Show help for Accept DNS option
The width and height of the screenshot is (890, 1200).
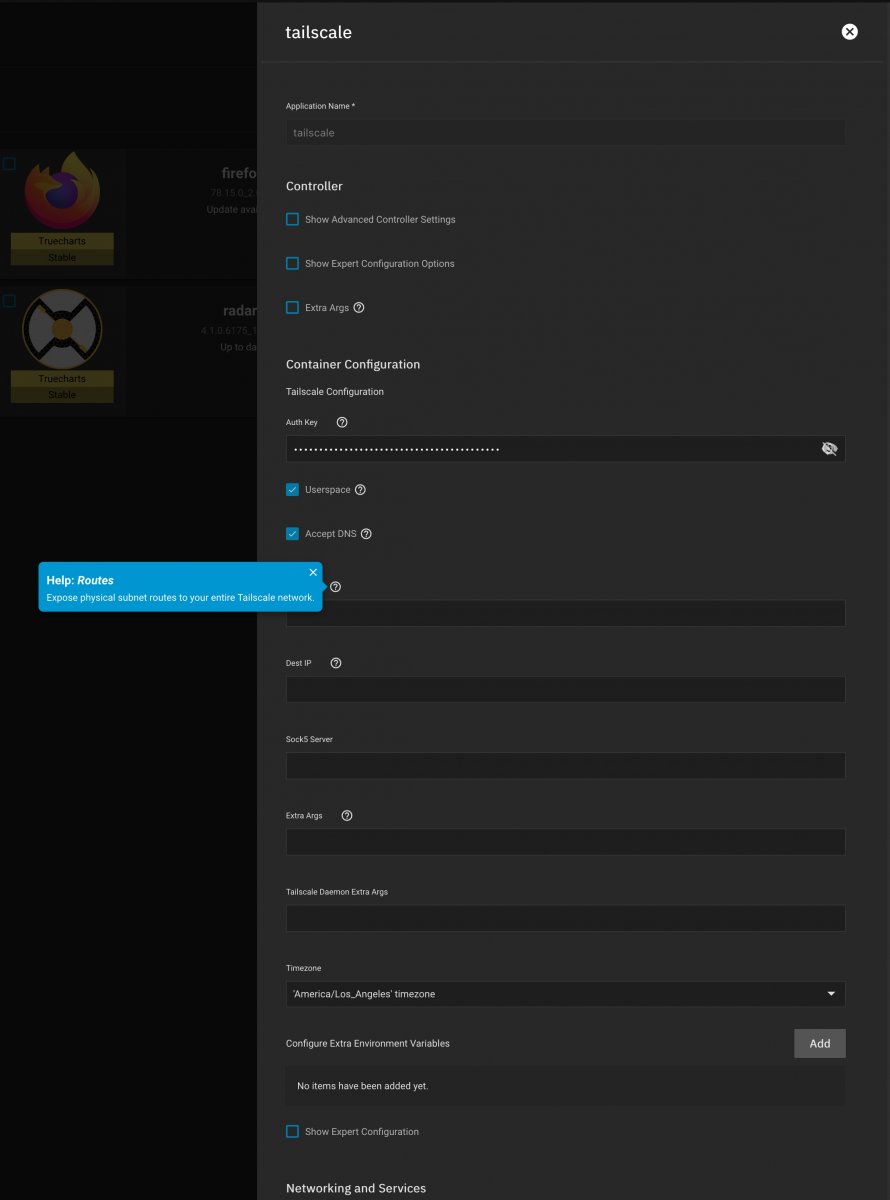coord(366,534)
